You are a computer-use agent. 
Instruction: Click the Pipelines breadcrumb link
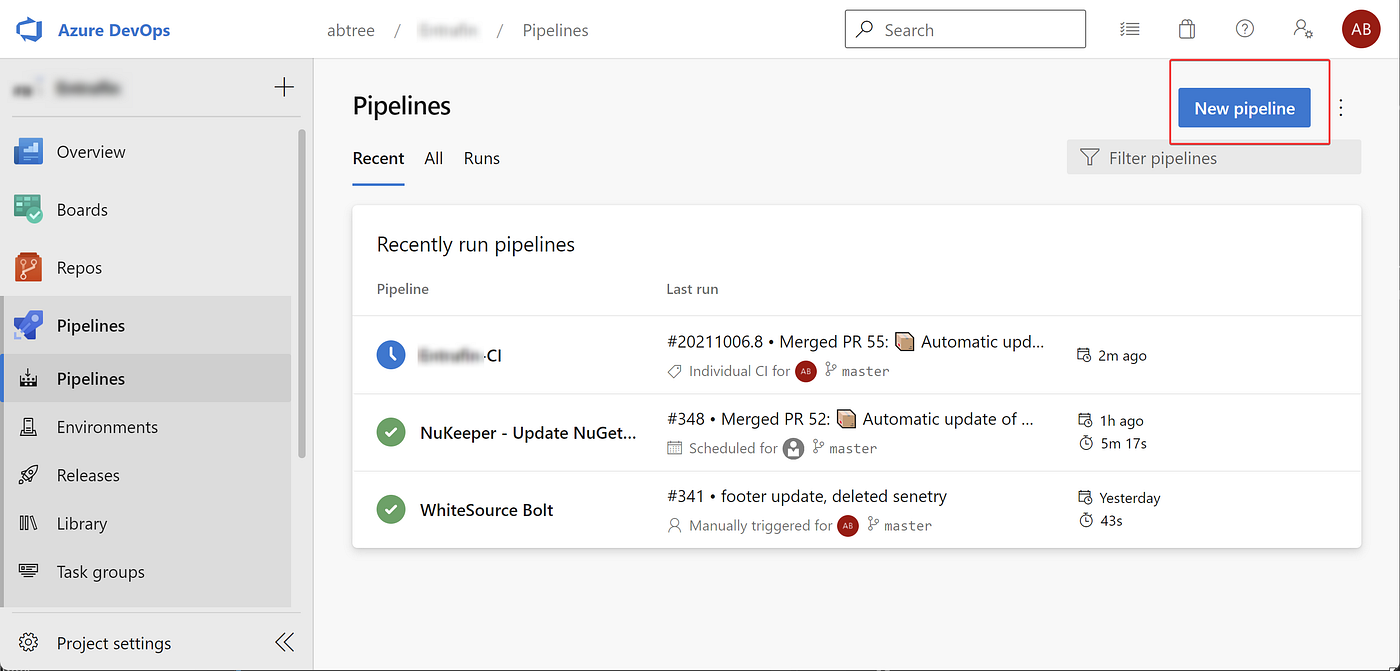tap(555, 30)
